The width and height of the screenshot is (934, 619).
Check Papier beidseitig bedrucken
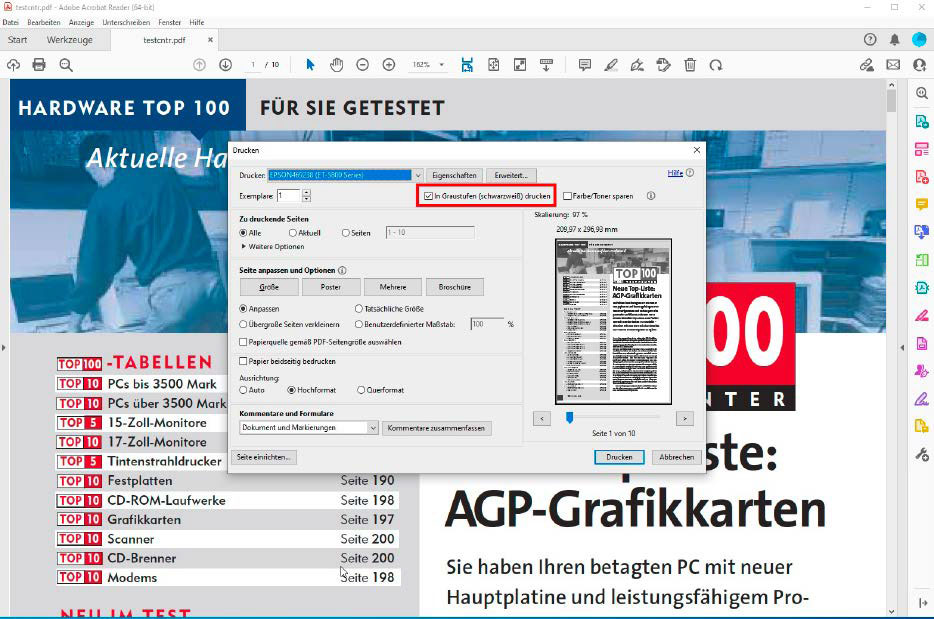tap(243, 361)
